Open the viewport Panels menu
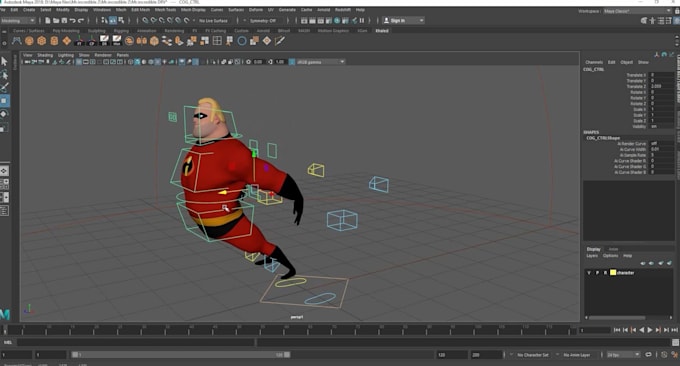This screenshot has width=680, height=366. click(123, 55)
